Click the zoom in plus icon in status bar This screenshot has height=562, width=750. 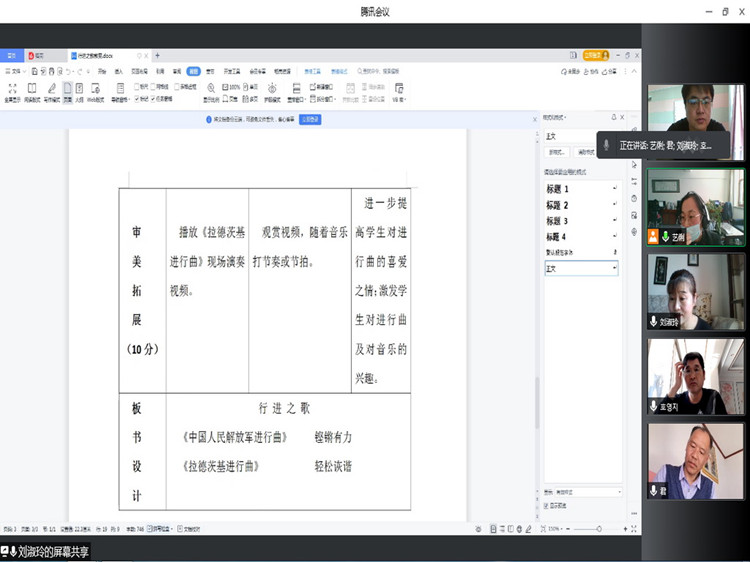[x=625, y=529]
